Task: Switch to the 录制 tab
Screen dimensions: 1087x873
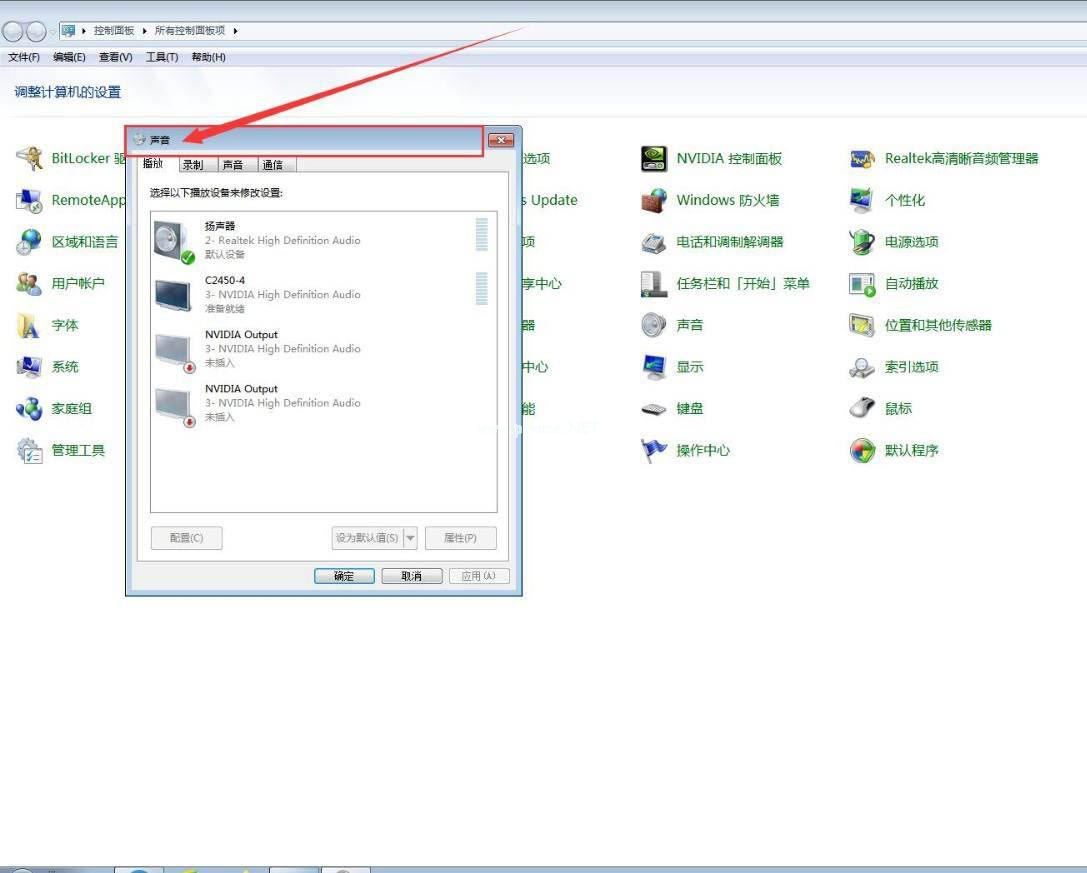Action: point(193,165)
